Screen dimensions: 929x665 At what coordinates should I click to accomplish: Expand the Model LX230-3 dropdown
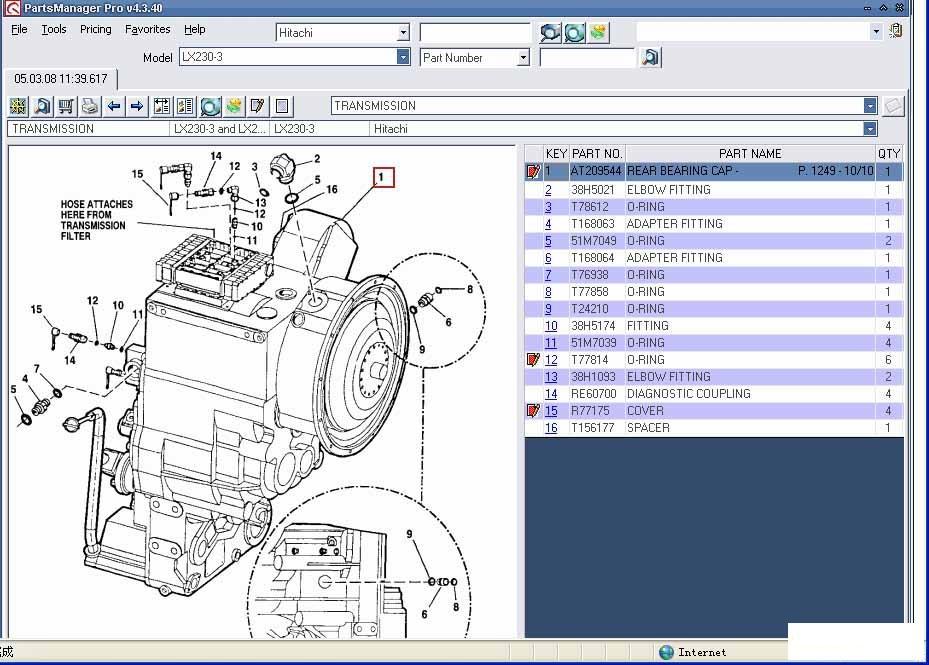(x=403, y=57)
